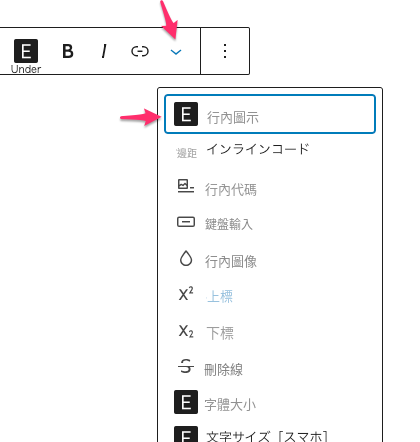Choose the highlighted 行內圖示 menu entry
The width and height of the screenshot is (420, 442).
tap(270, 114)
